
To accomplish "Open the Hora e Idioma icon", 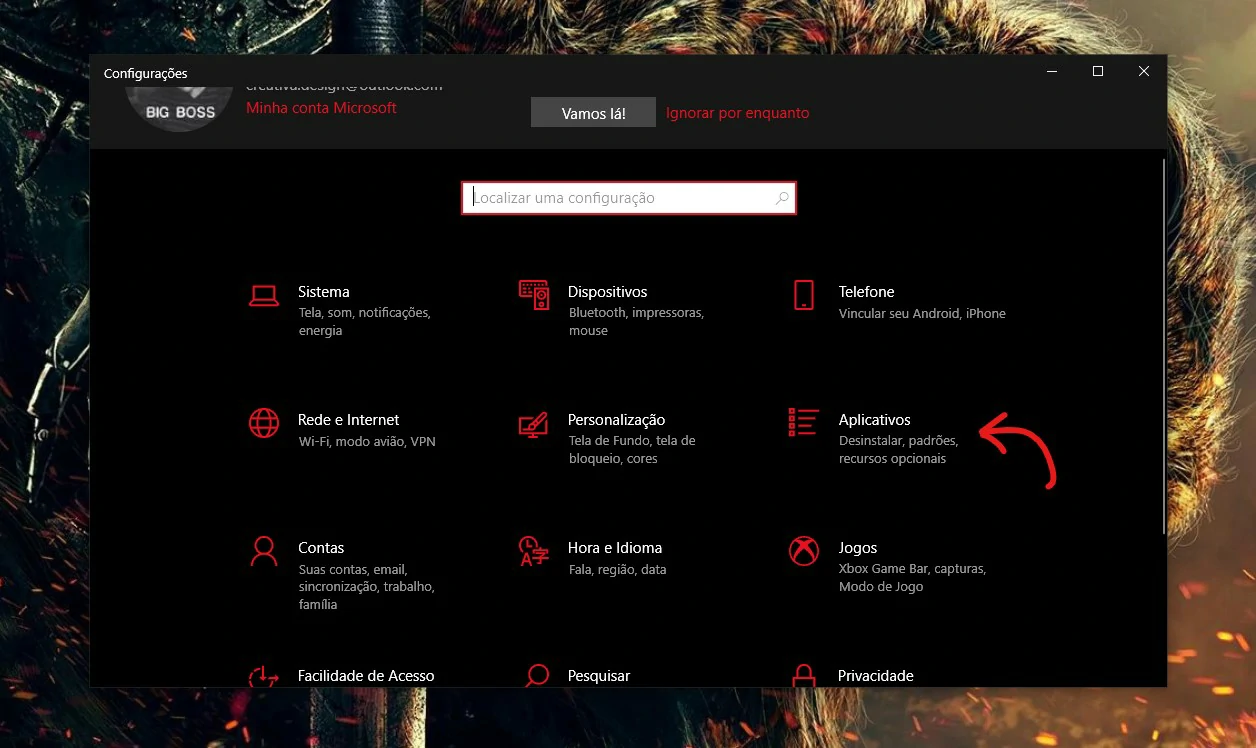I will click(x=534, y=551).
